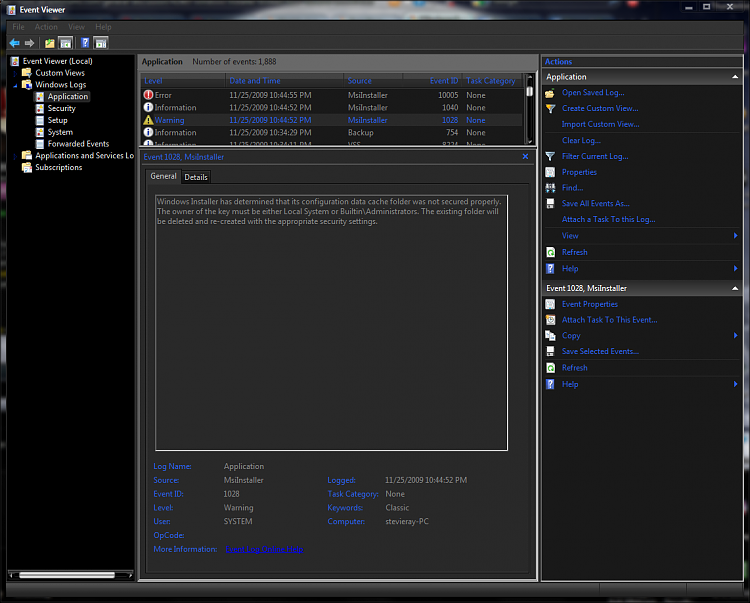Click the Find binoculars icon
Viewport: 750px width, 603px height.
pyautogui.click(x=550, y=188)
